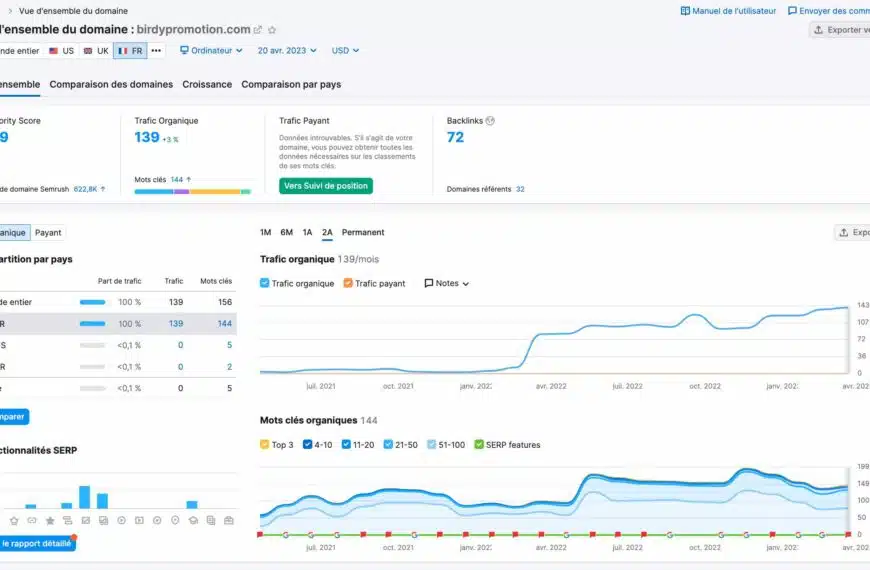The height and width of the screenshot is (570, 870).
Task: Click the France flag FR database button
Action: tap(130, 50)
